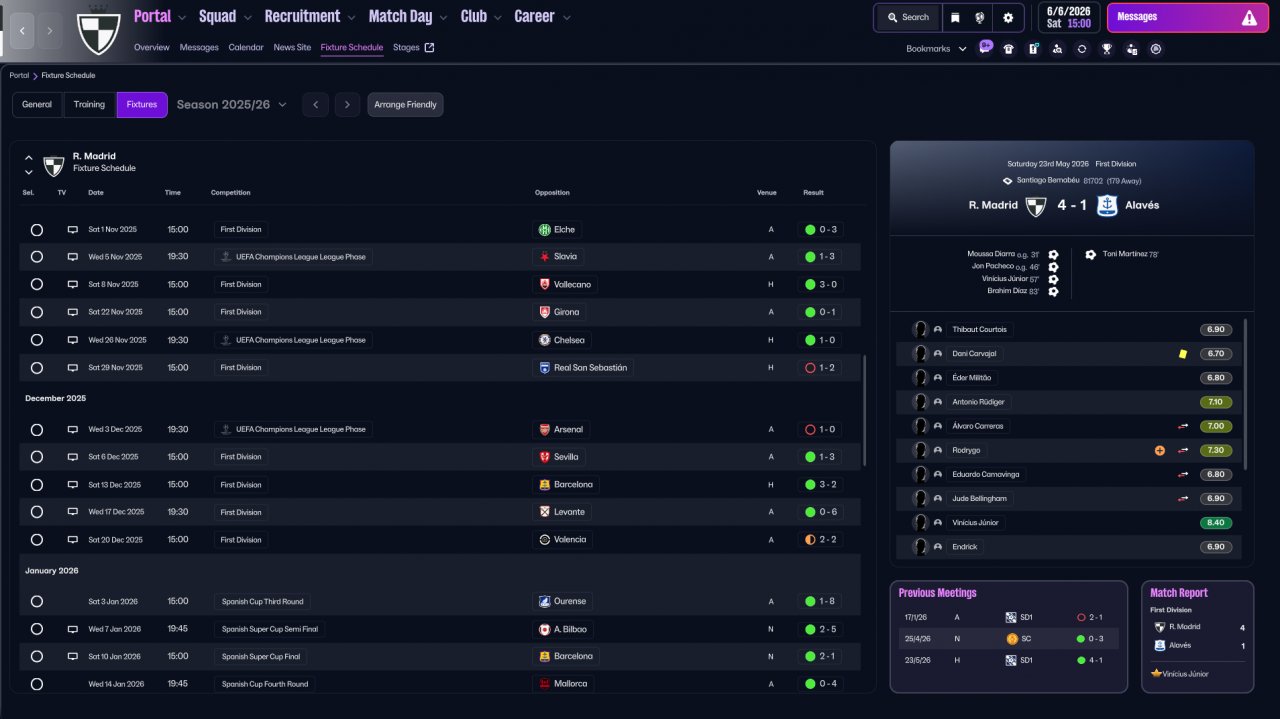Click Dani Carvajal's yellow card icon
Image resolution: width=1280 pixels, height=719 pixels.
click(x=1183, y=353)
